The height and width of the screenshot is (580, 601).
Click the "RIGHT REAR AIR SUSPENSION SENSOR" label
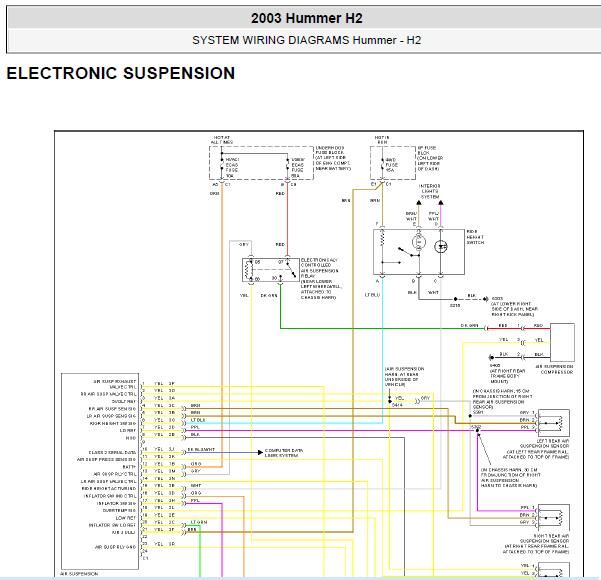point(536,544)
